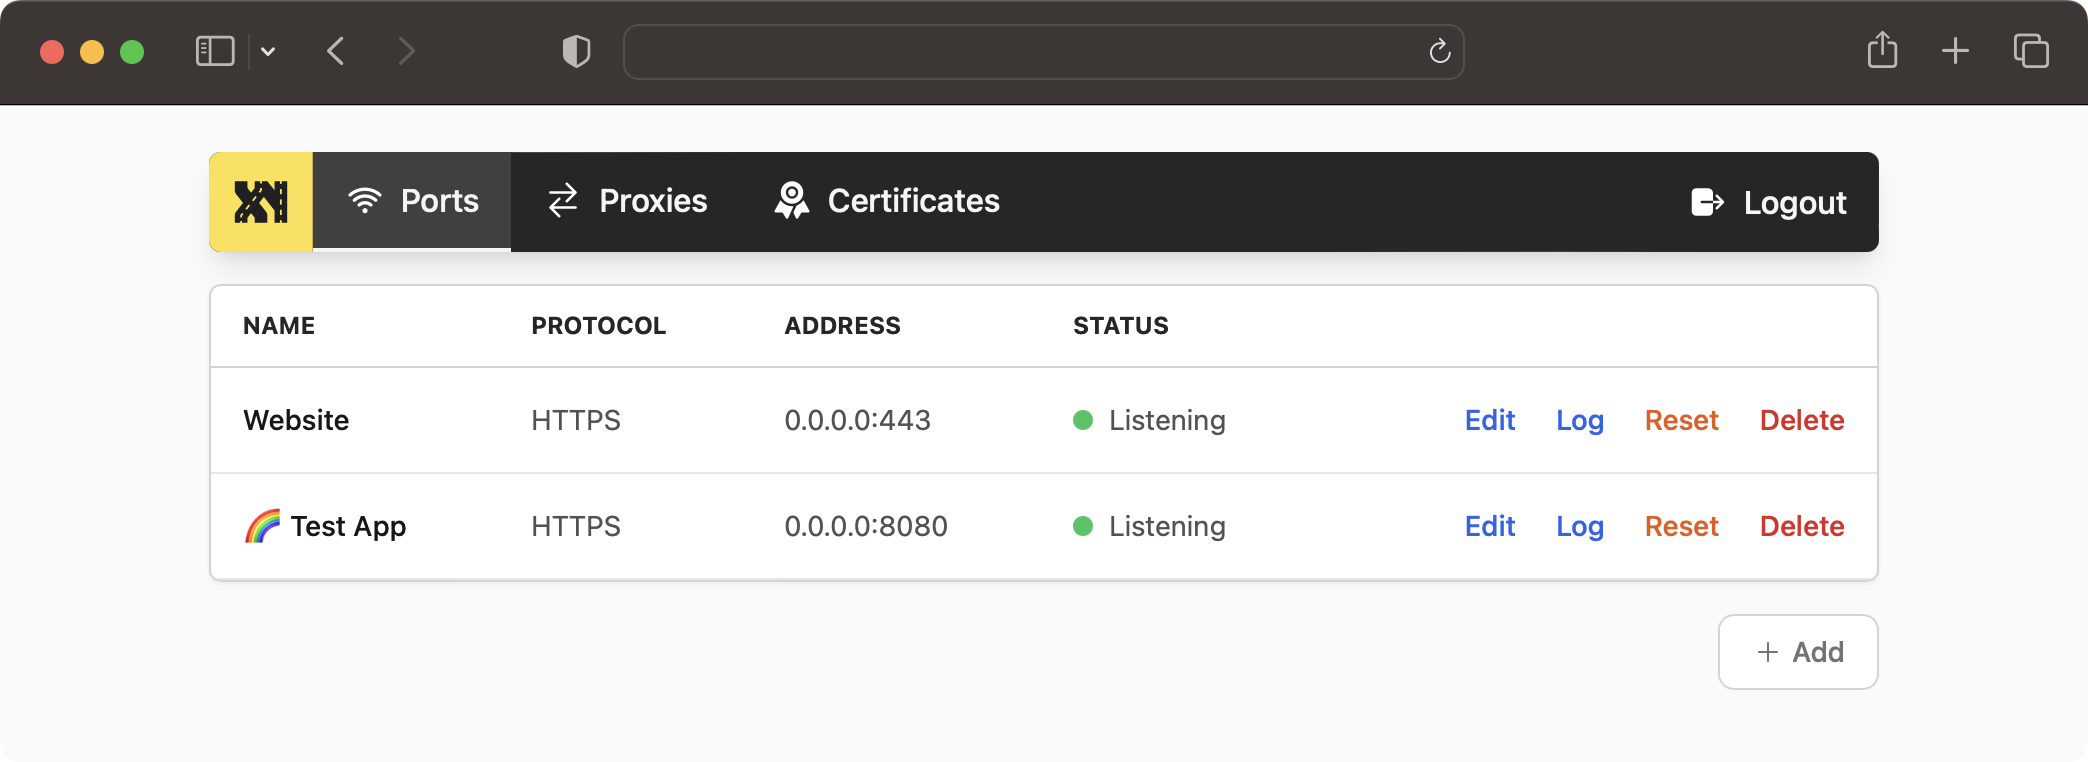The width and height of the screenshot is (2088, 762).
Task: Delete the Website port
Action: click(x=1802, y=420)
